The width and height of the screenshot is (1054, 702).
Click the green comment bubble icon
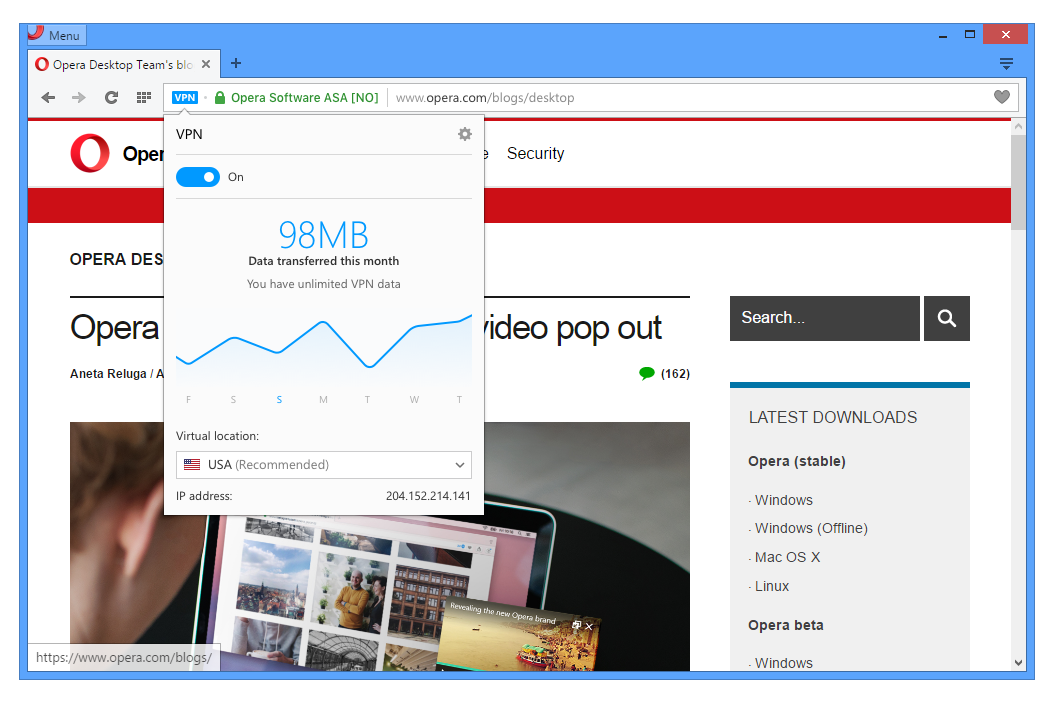pyautogui.click(x=646, y=372)
